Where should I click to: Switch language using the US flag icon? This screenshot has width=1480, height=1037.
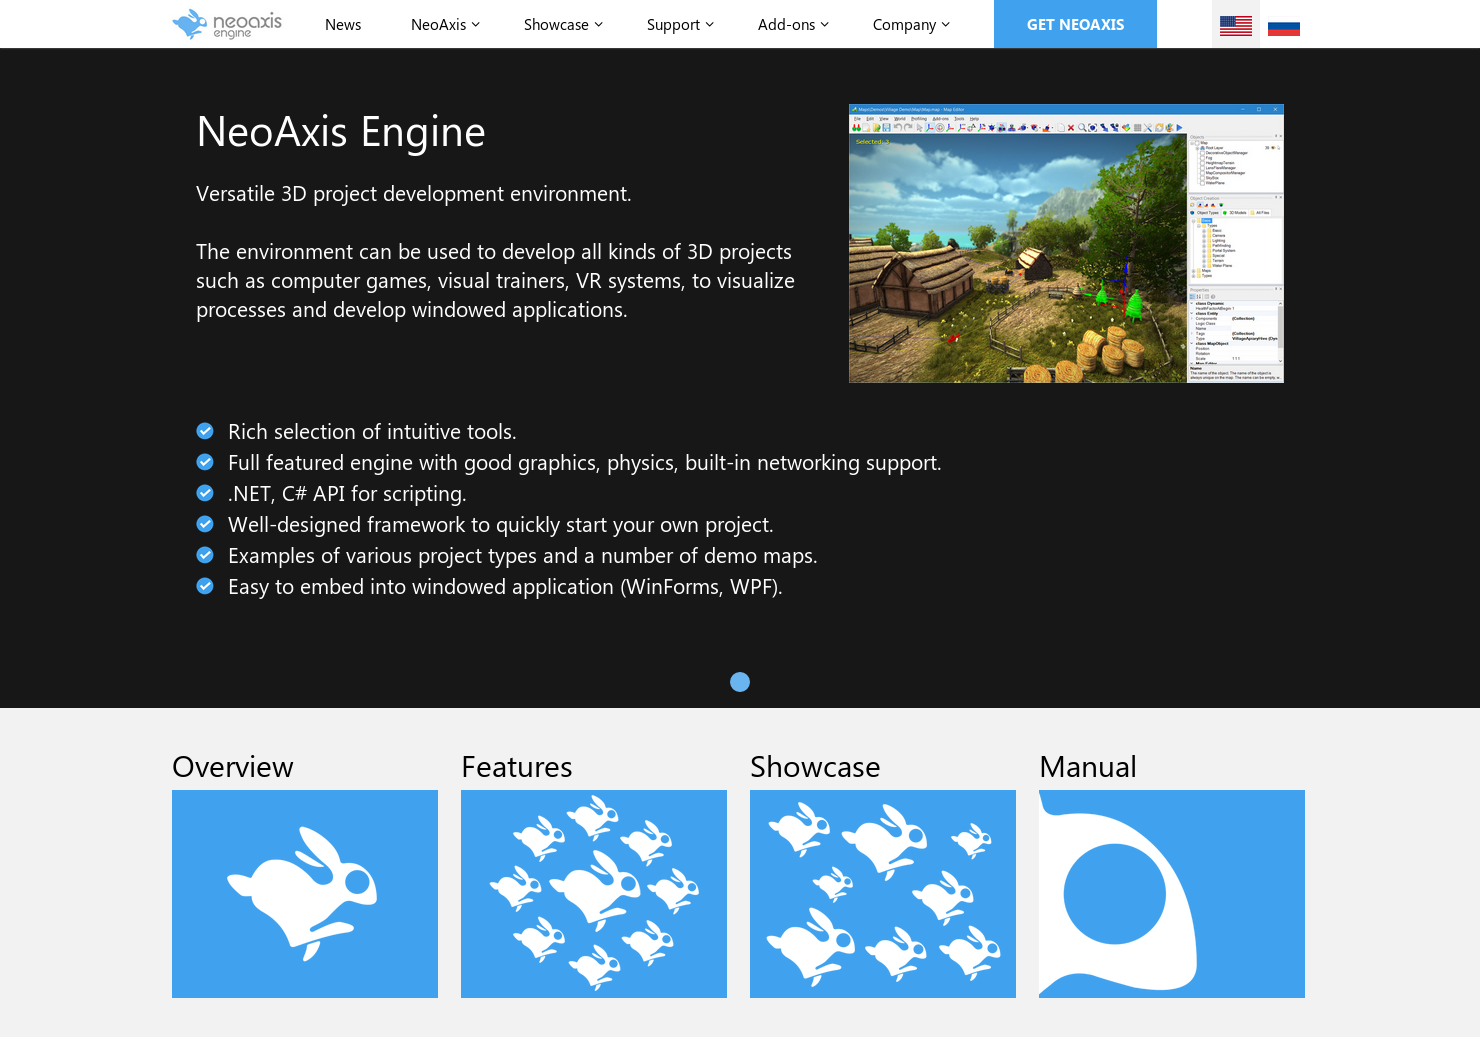coord(1236,24)
